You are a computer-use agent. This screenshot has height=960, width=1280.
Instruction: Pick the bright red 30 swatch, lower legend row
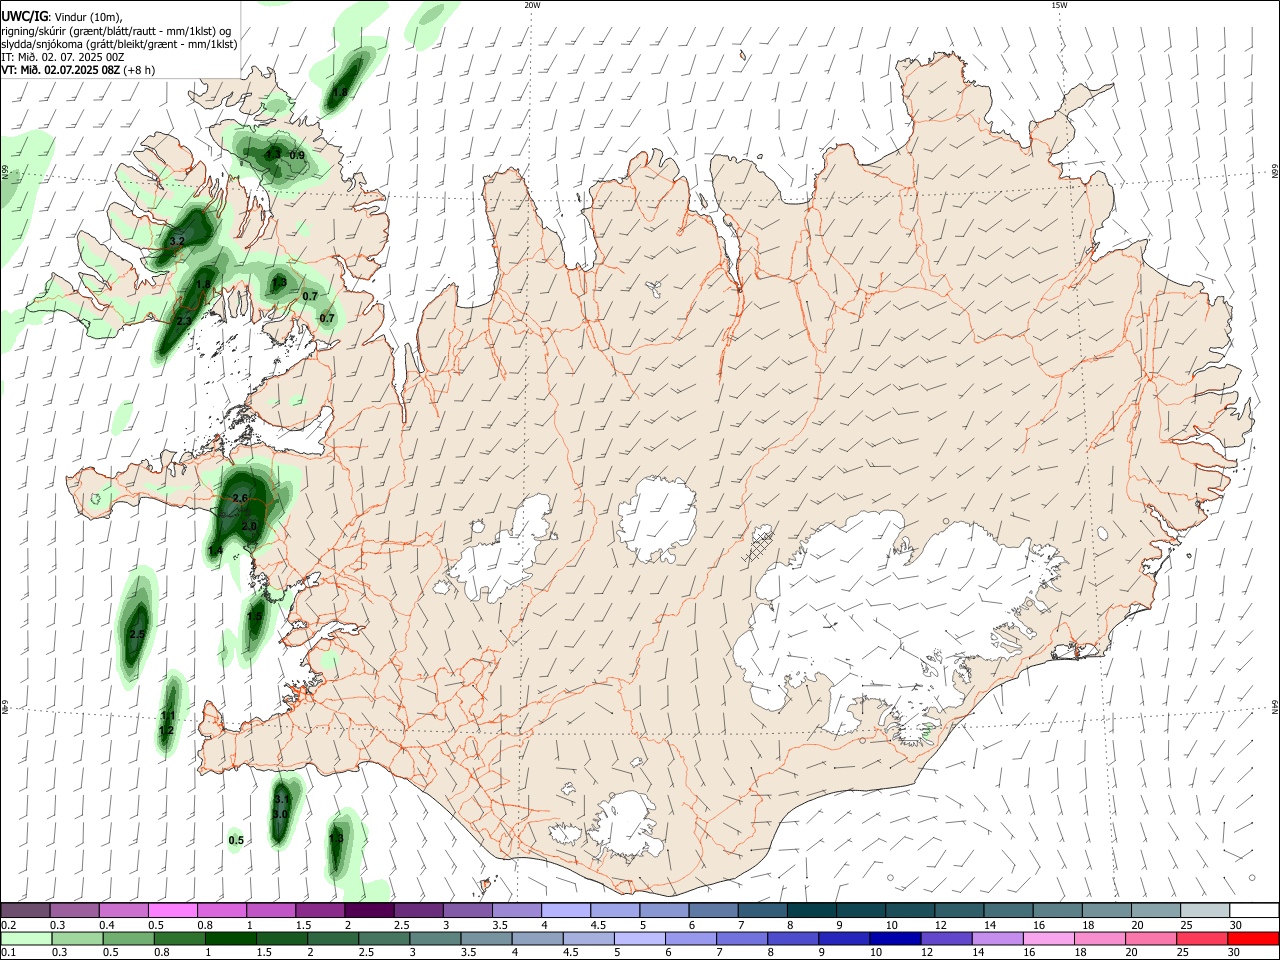tap(1252, 938)
